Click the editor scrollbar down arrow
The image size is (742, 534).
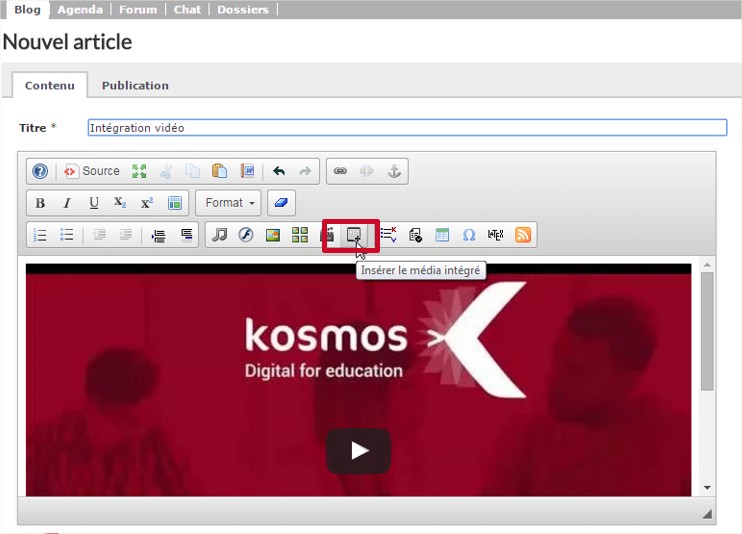click(707, 488)
